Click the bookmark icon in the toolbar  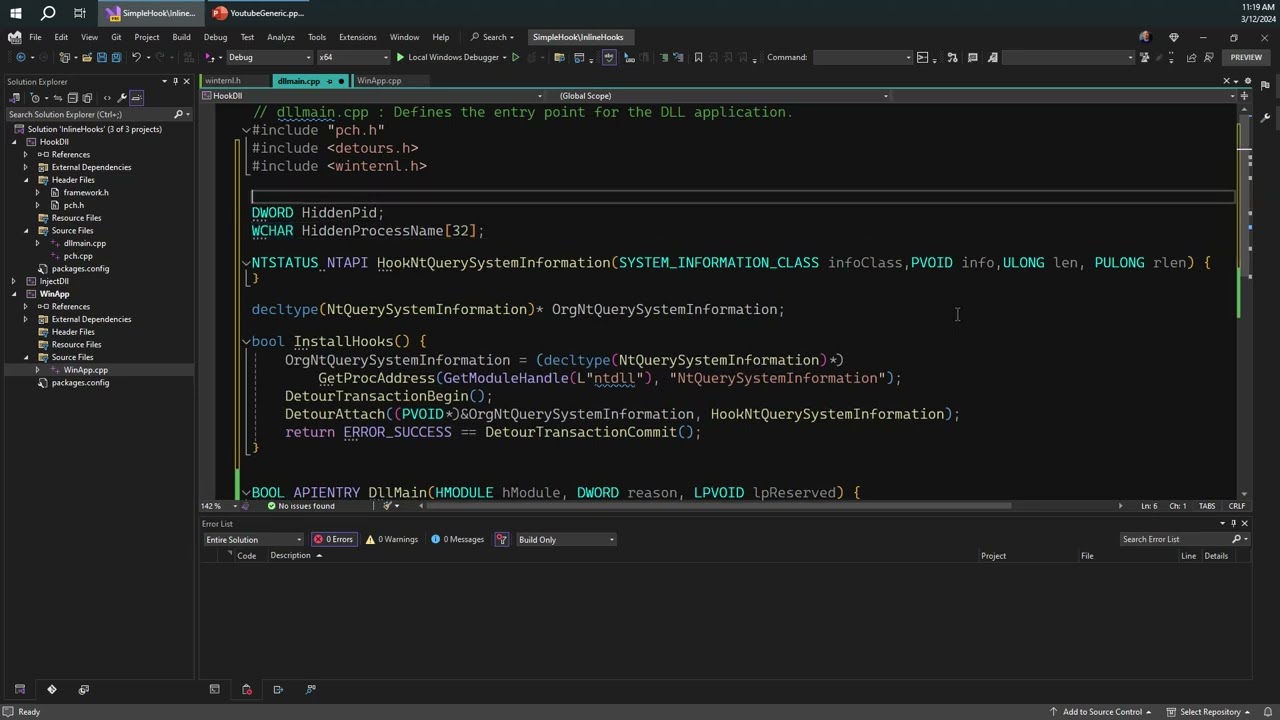click(x=698, y=57)
